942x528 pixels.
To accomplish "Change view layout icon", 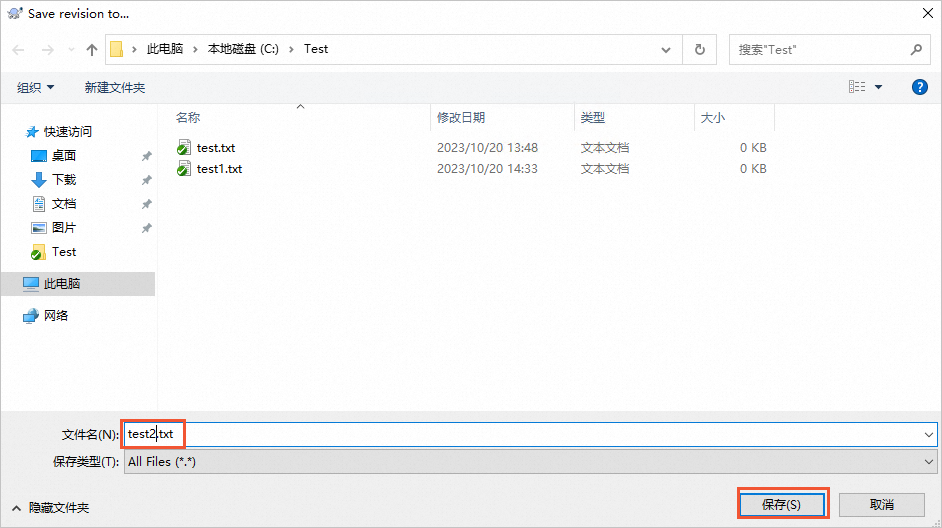I will 857,87.
